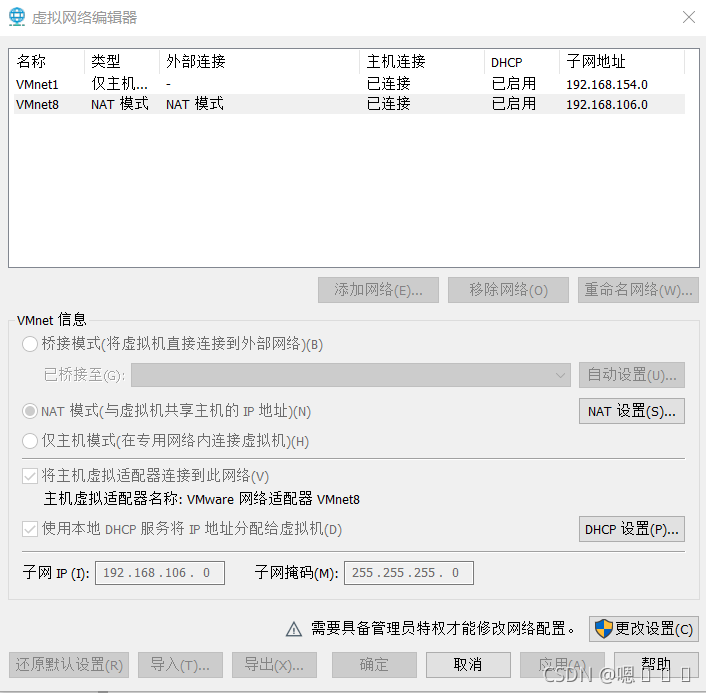Image resolution: width=706 pixels, height=693 pixels.
Task: Toggle 使用本地 DHCP 服务 checkbox
Action: pyautogui.click(x=30, y=529)
